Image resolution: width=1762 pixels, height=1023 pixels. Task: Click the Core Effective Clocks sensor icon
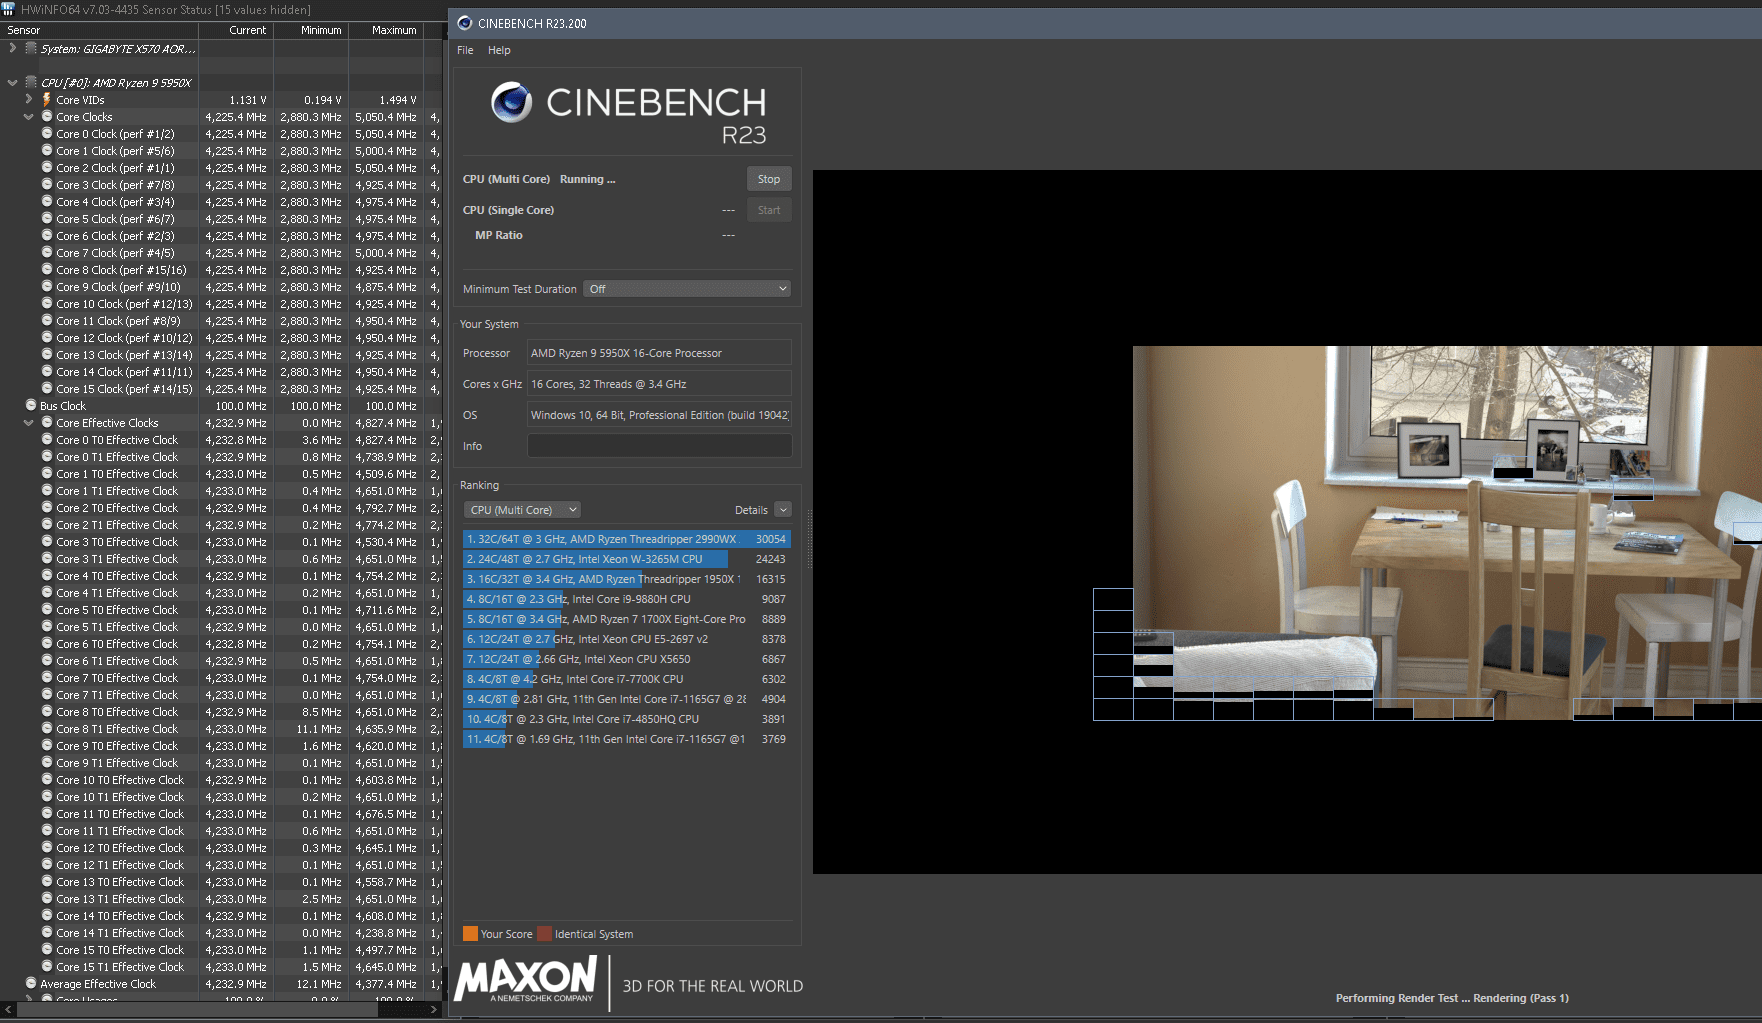coord(47,423)
